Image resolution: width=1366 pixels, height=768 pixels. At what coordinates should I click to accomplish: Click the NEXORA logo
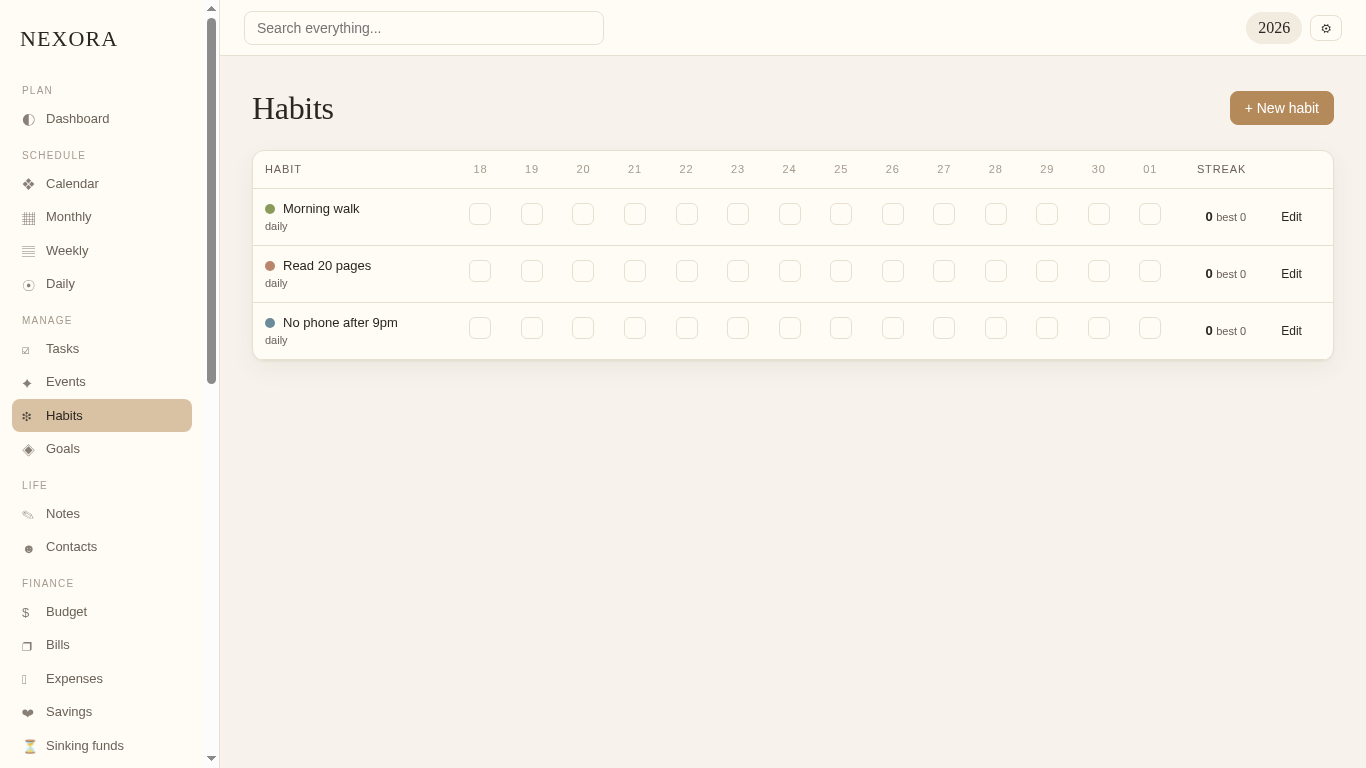pyautogui.click(x=69, y=39)
